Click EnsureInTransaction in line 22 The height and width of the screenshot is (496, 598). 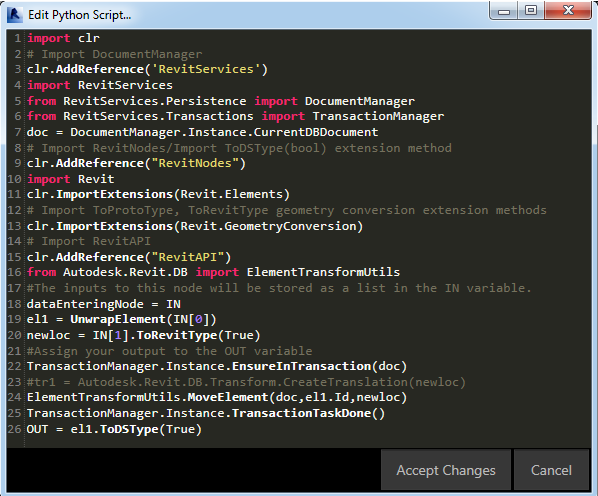coord(301,366)
